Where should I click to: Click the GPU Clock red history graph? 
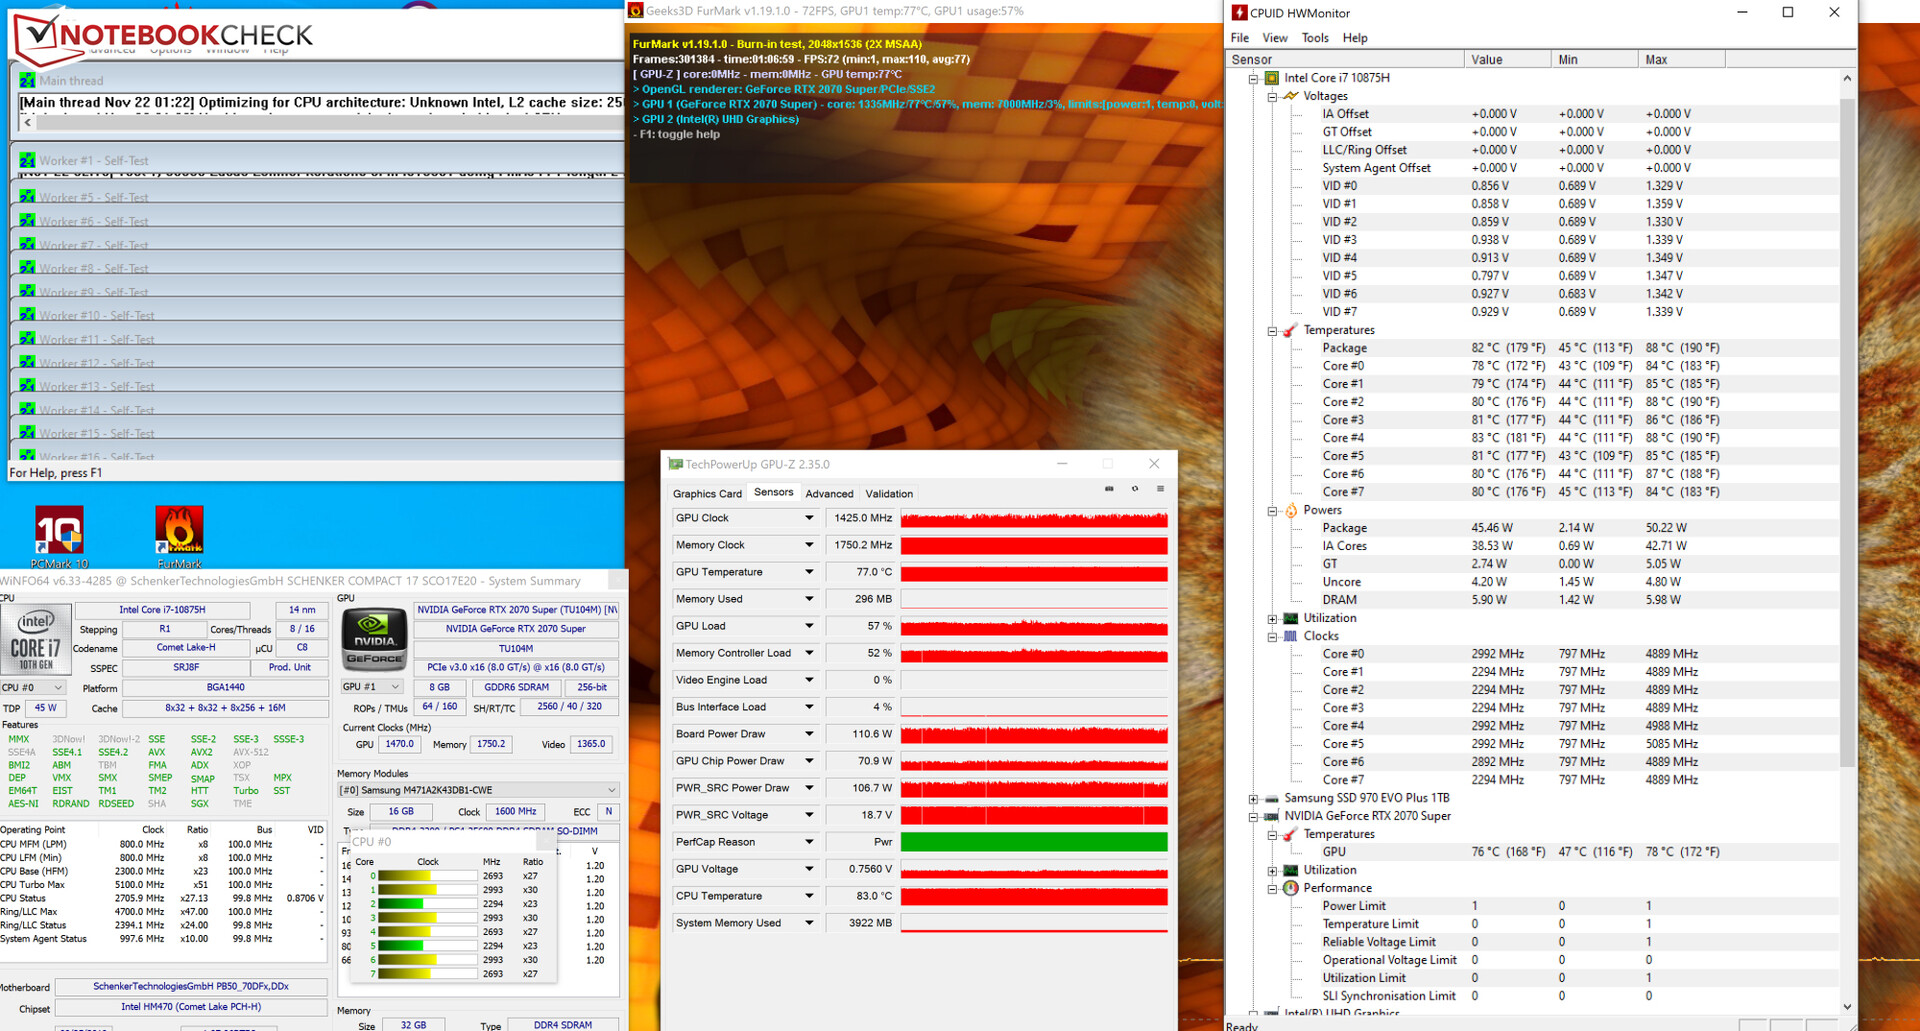1034,518
